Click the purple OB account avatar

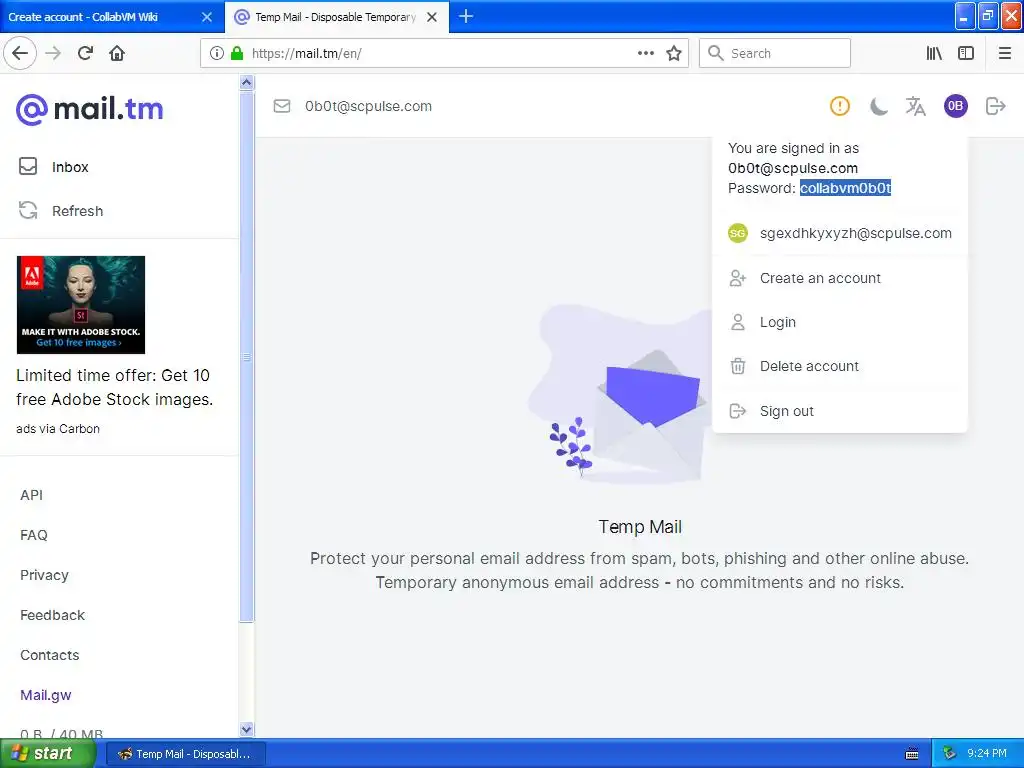[x=955, y=106]
